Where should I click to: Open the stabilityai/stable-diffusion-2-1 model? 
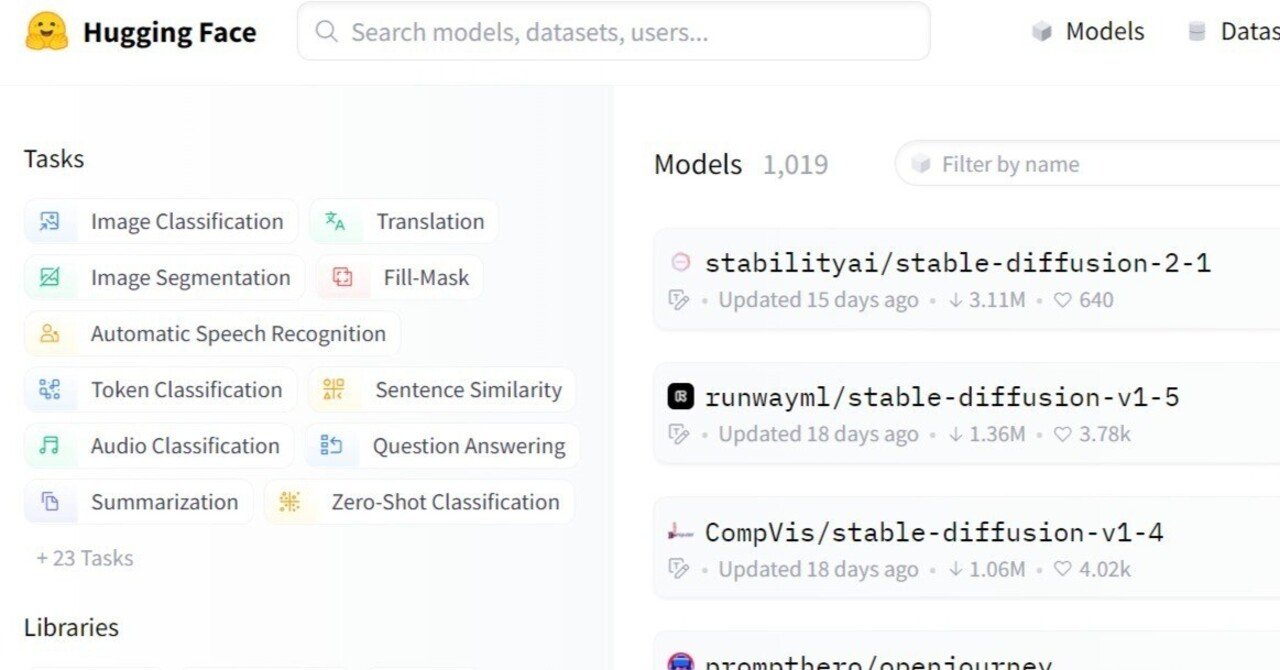click(x=957, y=263)
